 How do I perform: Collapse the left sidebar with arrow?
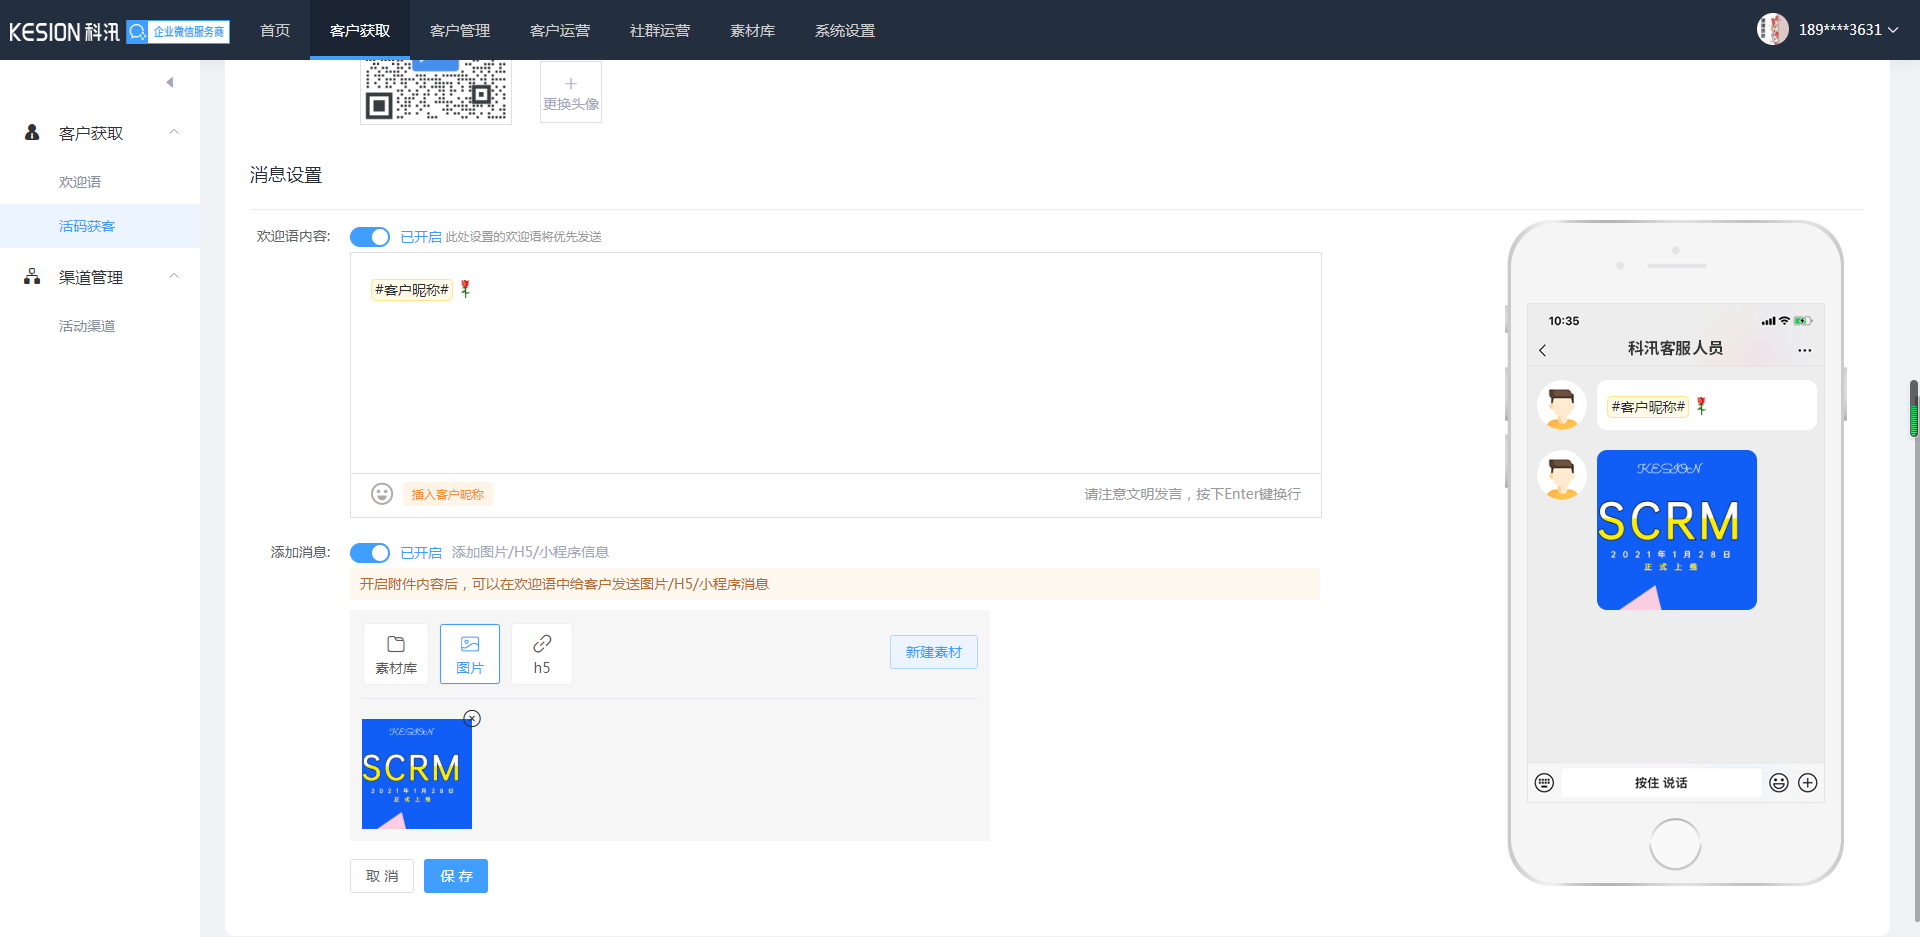pyautogui.click(x=170, y=82)
